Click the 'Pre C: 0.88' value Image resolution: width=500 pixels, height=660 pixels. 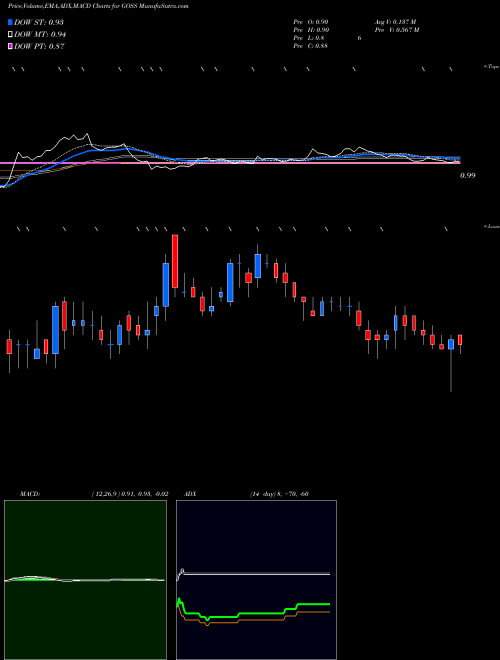(311, 46)
